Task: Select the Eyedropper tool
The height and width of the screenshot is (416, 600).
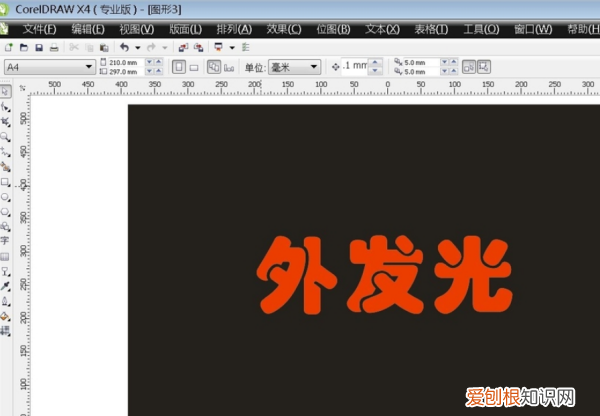Action: click(x=5, y=286)
